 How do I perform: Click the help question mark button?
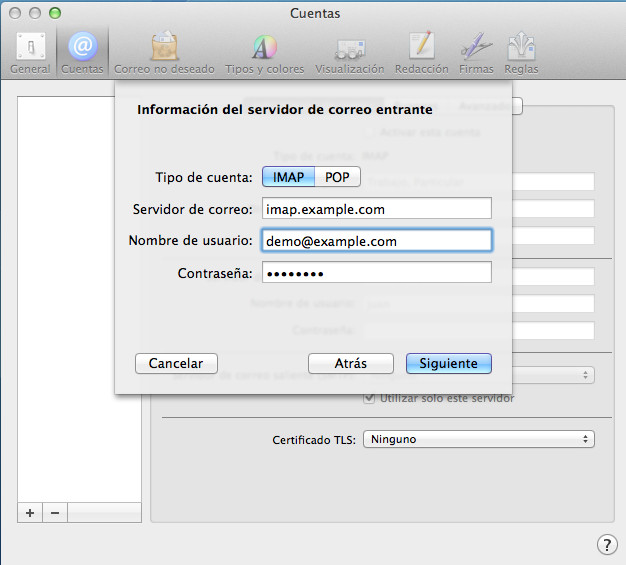(606, 544)
